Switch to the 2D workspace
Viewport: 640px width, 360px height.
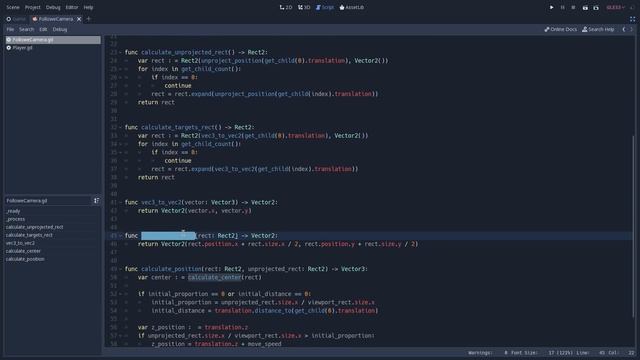coord(286,7)
